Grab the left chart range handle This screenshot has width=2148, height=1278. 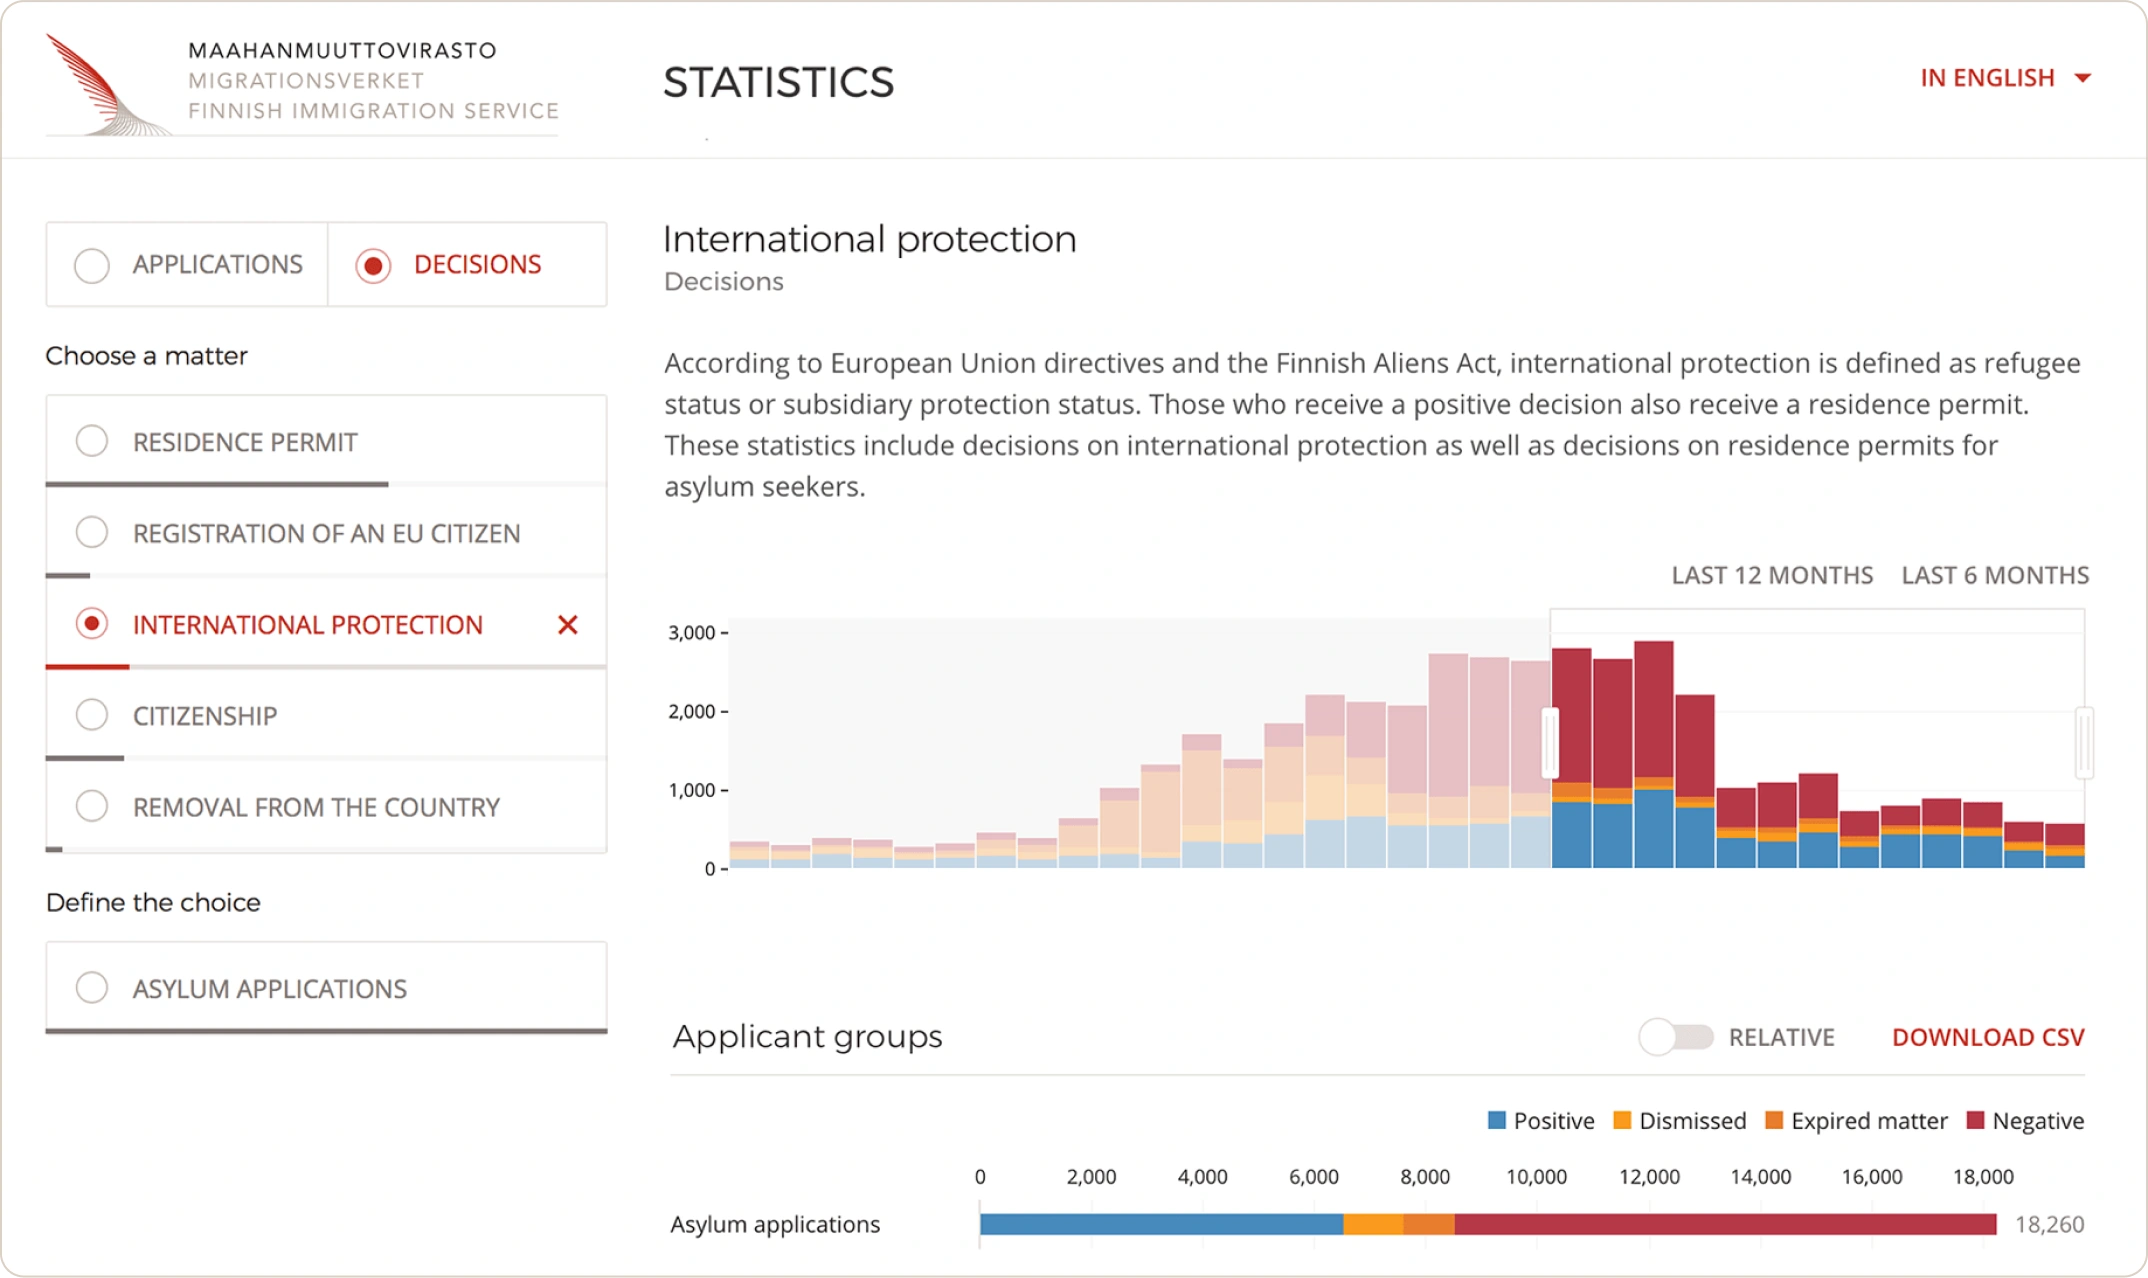click(1550, 743)
